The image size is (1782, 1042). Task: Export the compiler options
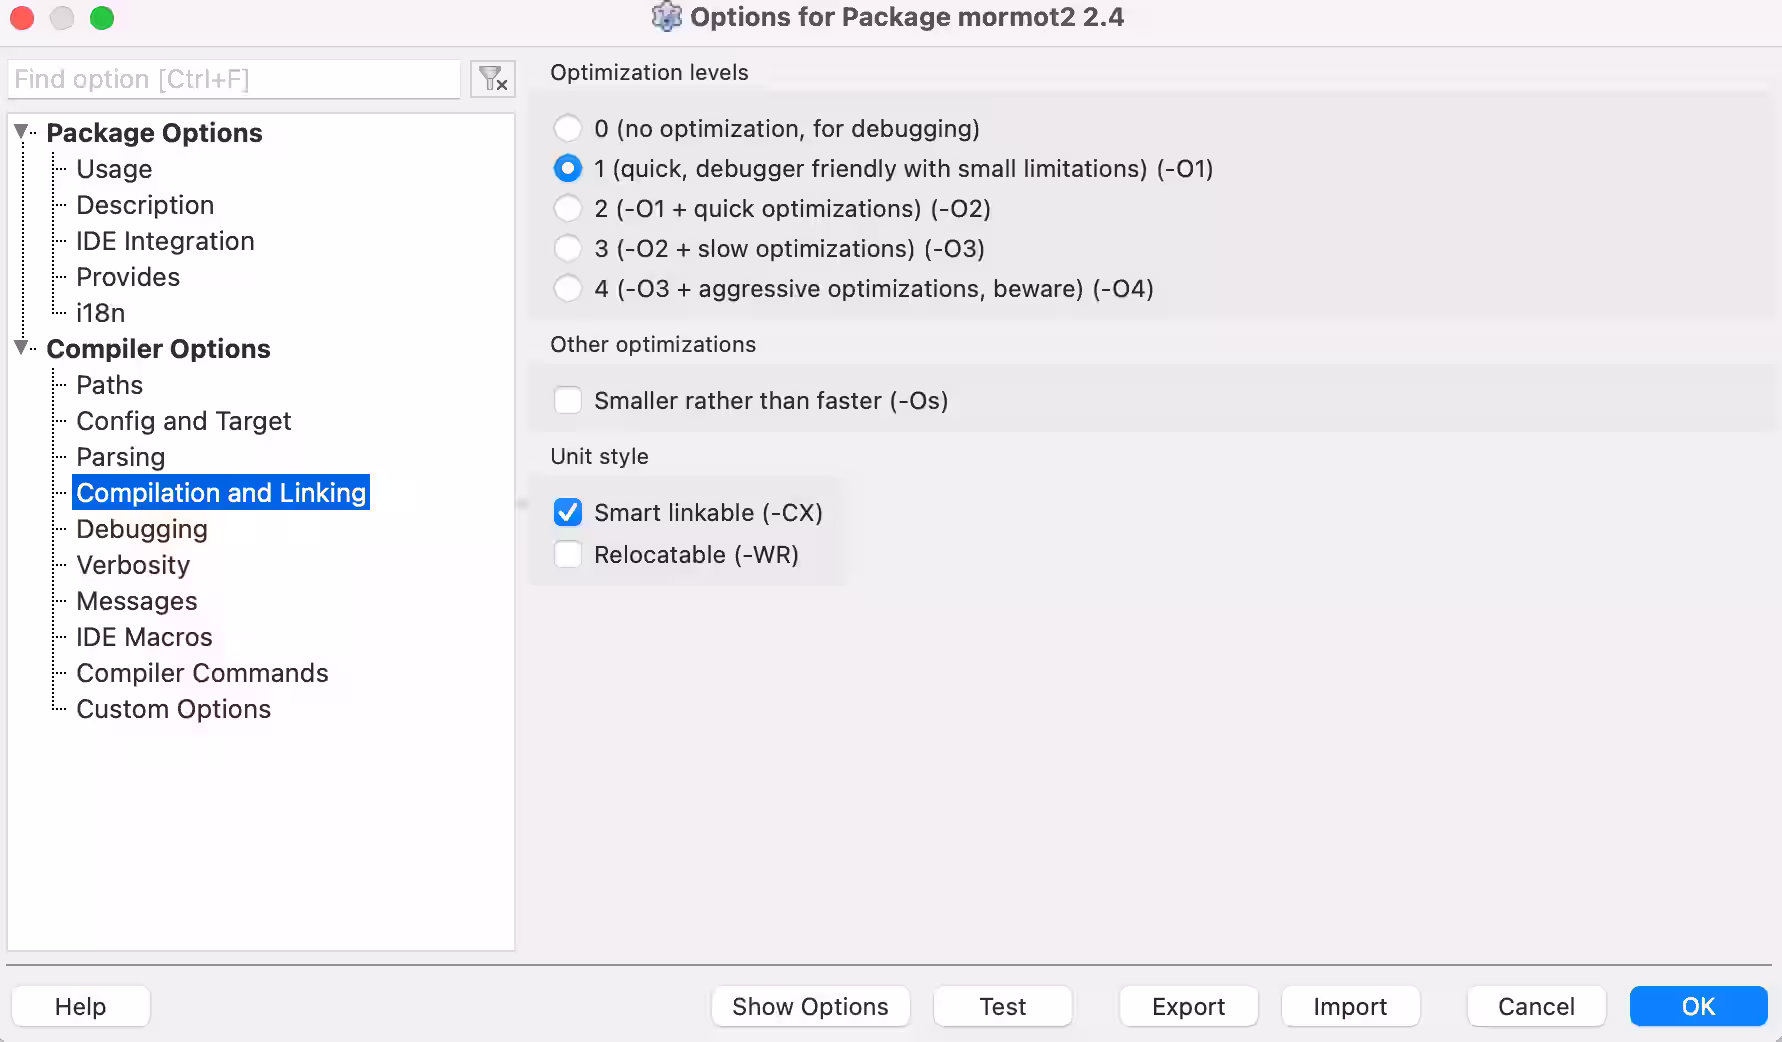pos(1188,1006)
